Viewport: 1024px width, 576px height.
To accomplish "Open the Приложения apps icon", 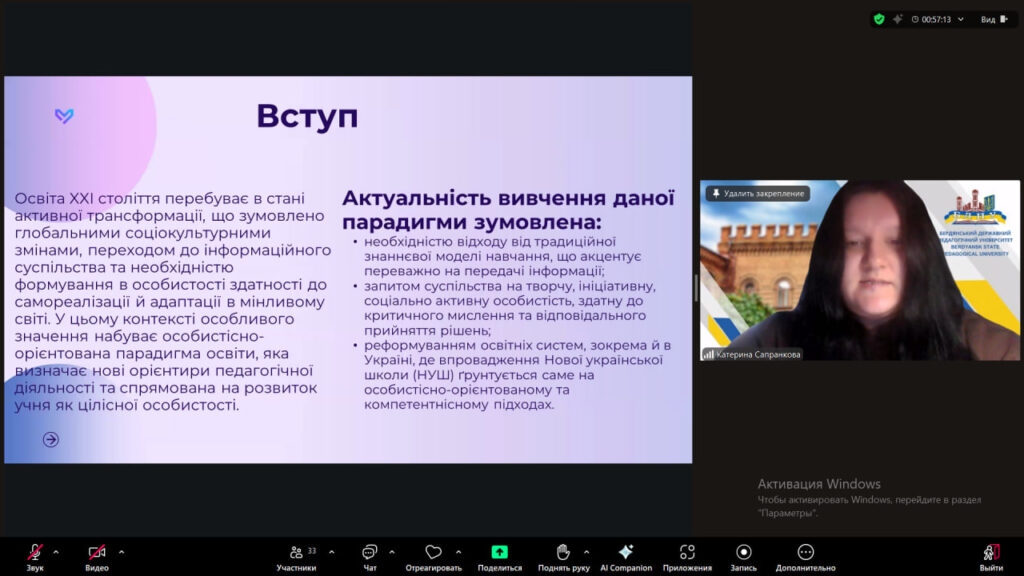I will (687, 553).
